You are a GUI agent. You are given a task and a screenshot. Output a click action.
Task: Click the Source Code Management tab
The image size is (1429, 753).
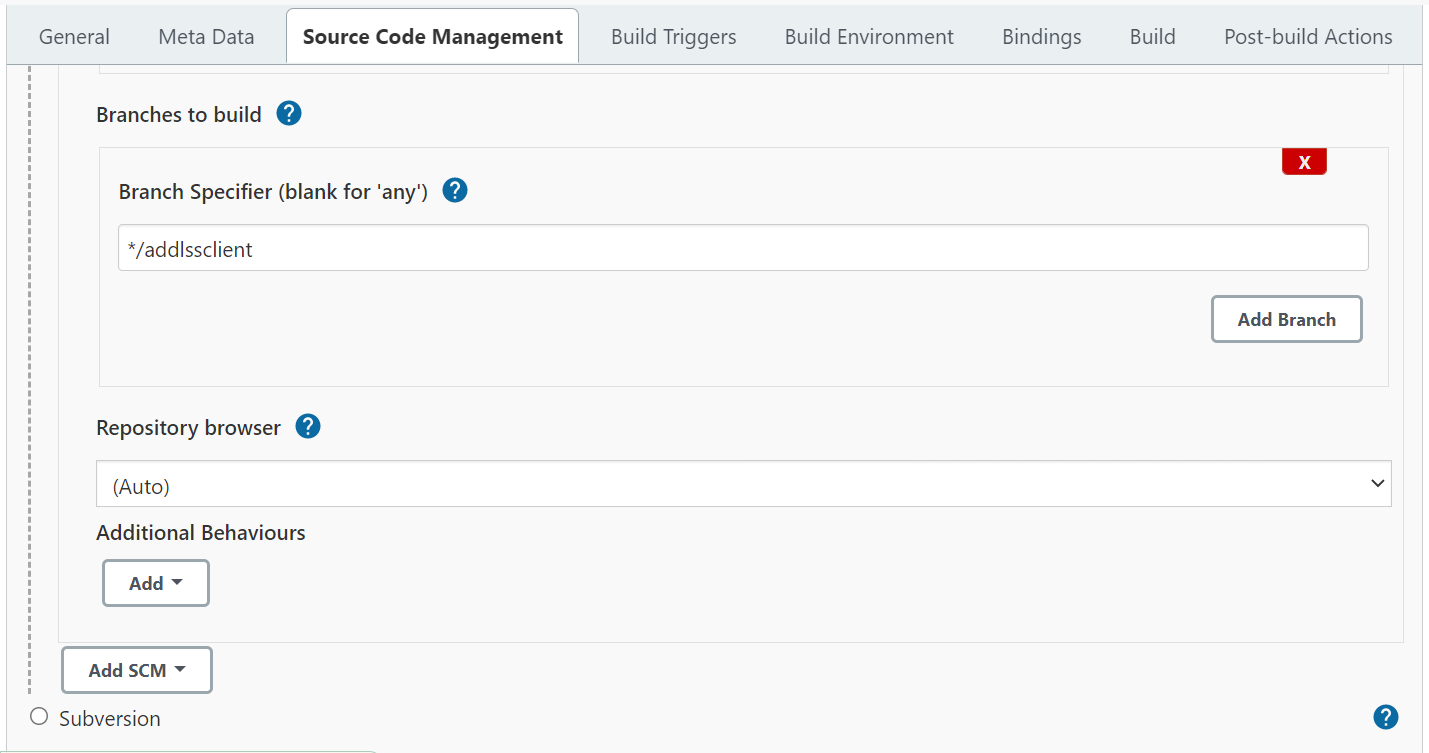[x=432, y=37]
